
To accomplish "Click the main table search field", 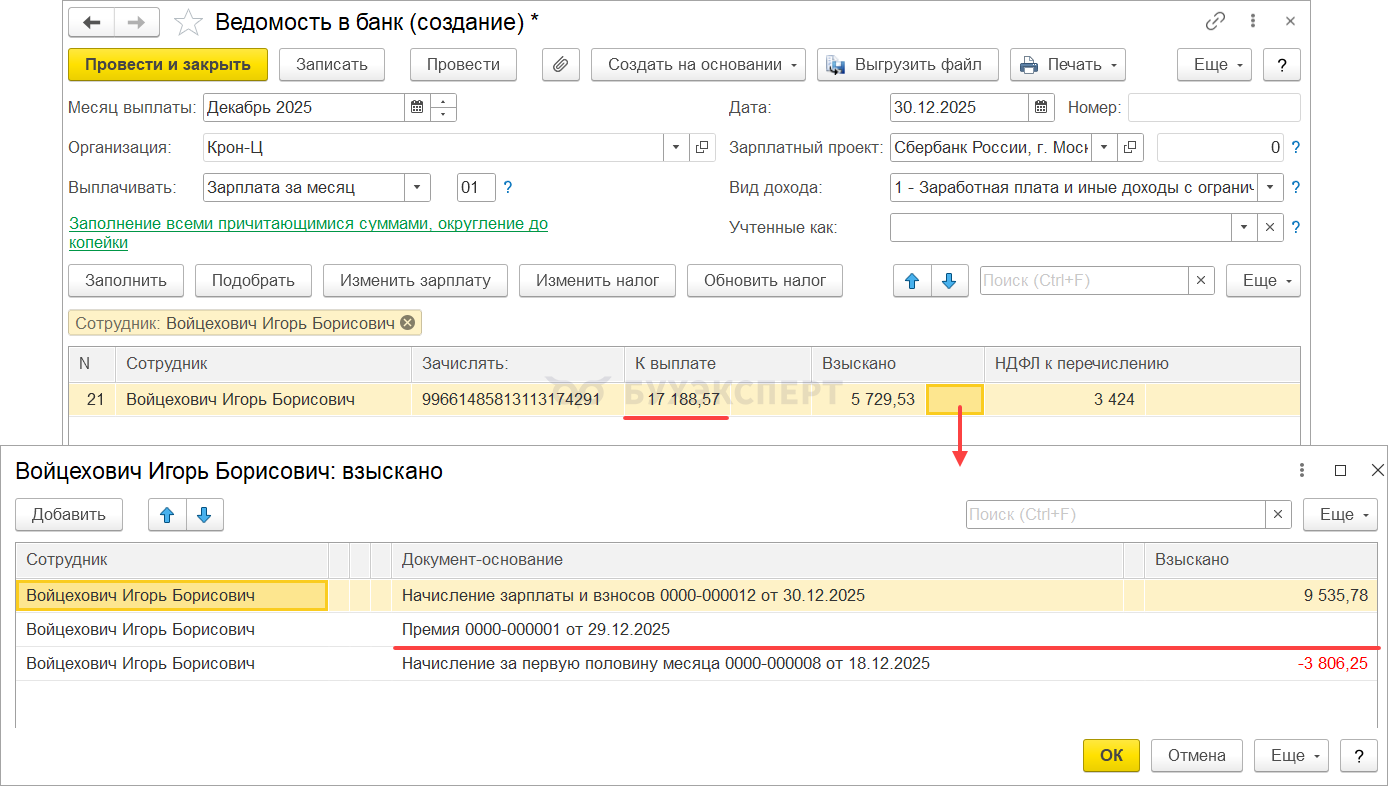I will 1084,281.
